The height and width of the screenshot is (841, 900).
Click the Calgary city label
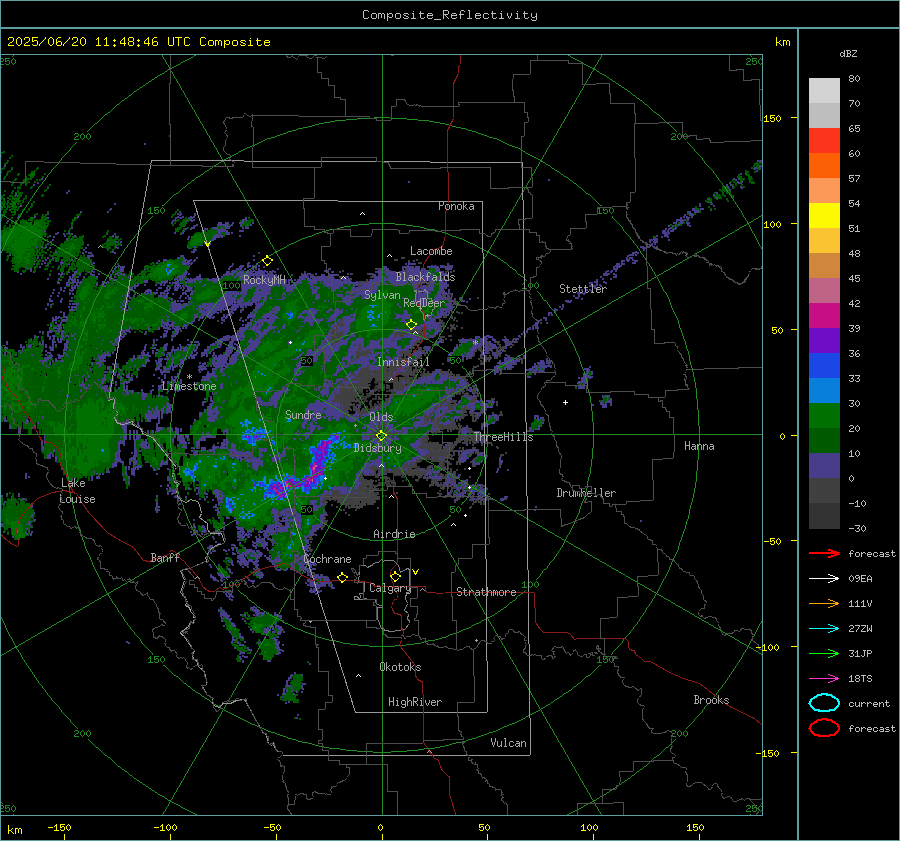(390, 588)
